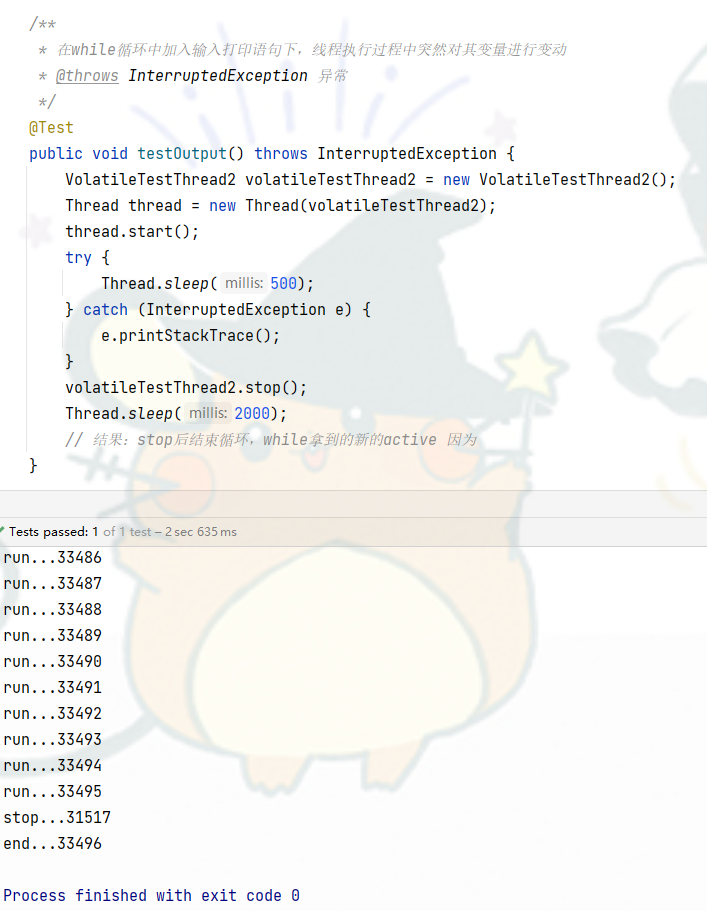This screenshot has height=911, width=707.
Task: Click 'new VolatileTestThread2()' constructor call
Action: tap(555, 180)
